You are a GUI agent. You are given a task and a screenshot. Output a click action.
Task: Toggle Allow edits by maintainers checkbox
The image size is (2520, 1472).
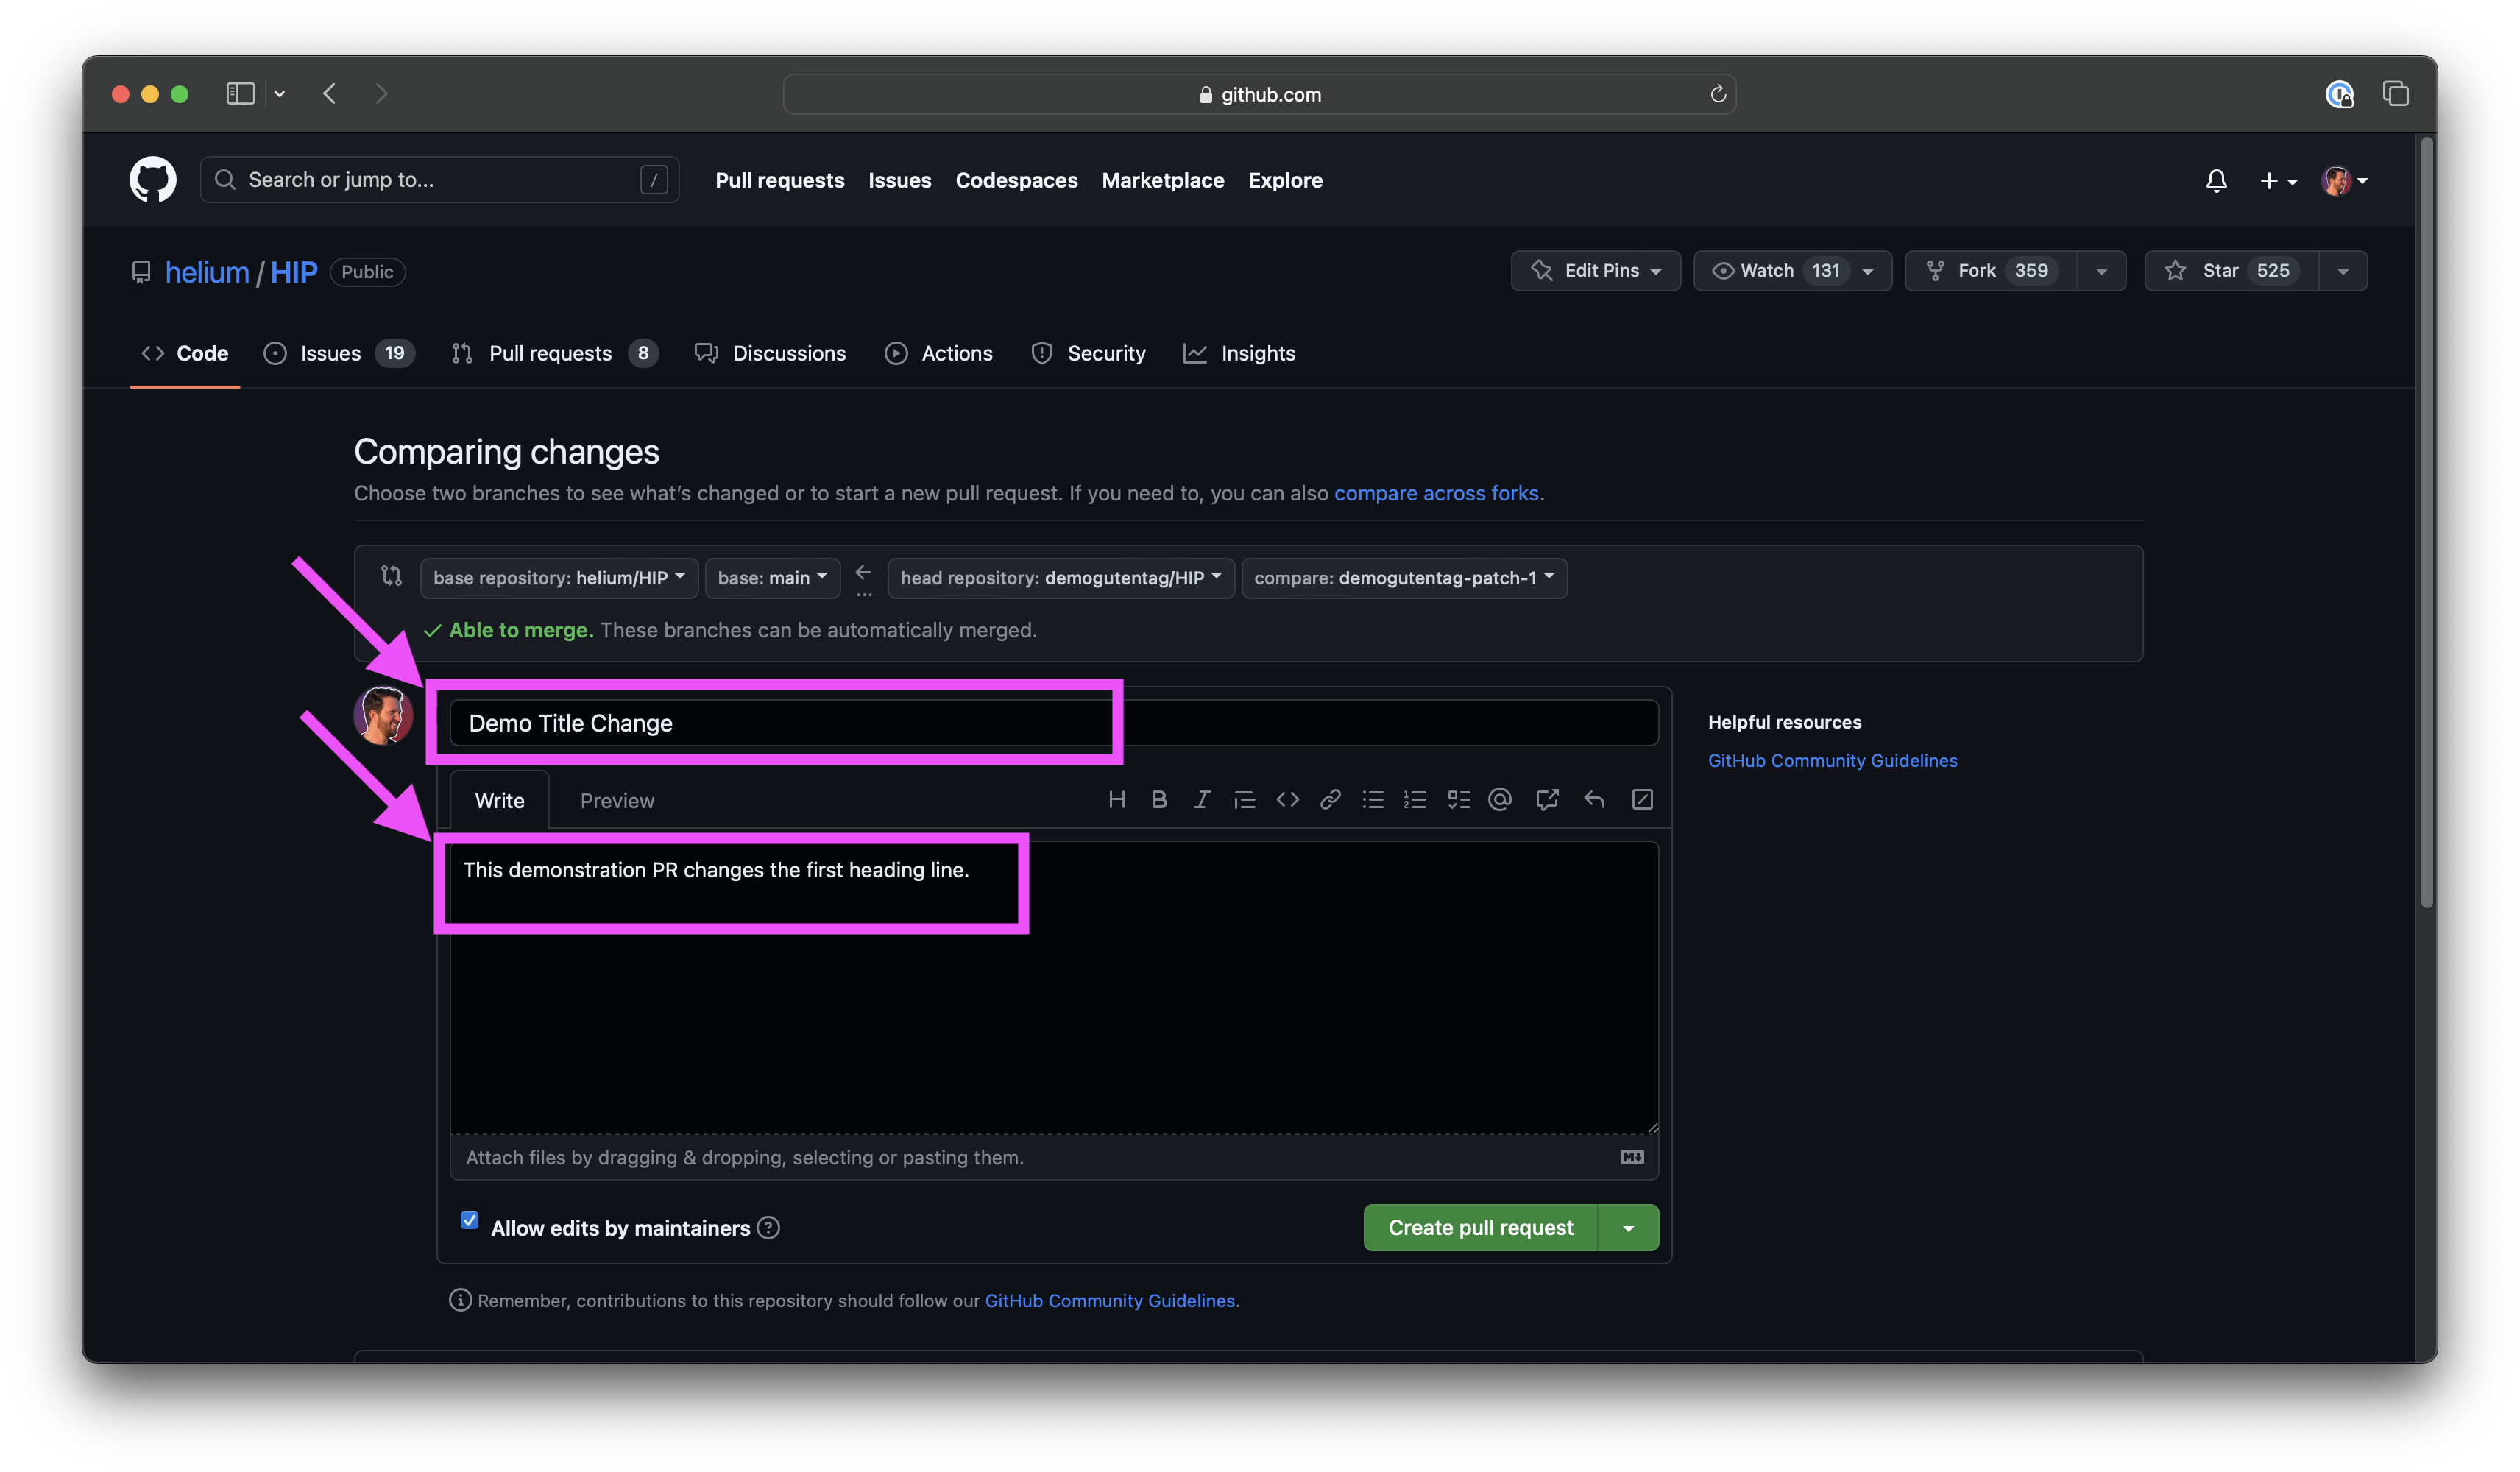coord(469,1220)
